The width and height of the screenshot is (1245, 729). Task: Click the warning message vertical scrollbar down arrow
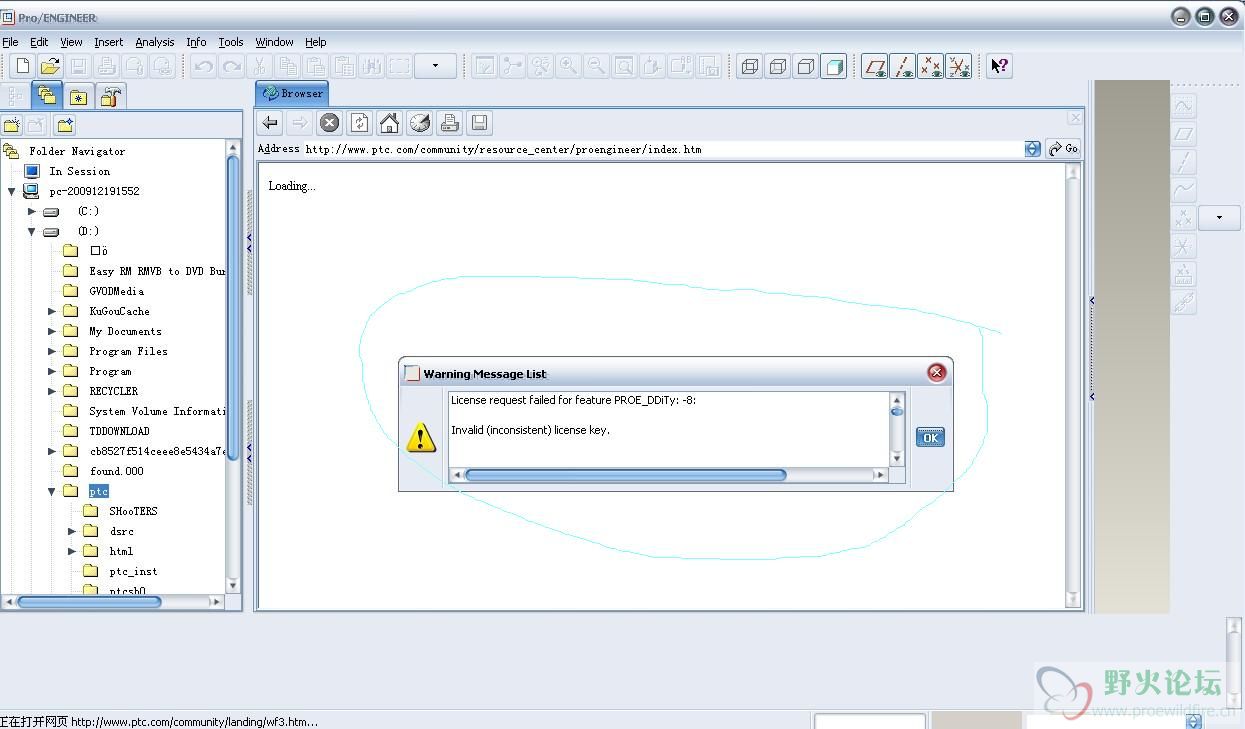896,458
